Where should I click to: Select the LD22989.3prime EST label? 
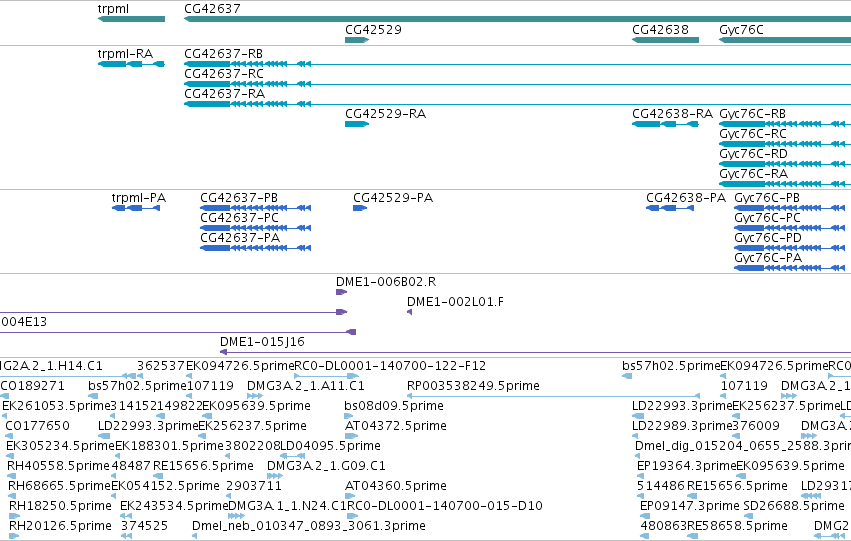pyautogui.click(x=682, y=427)
